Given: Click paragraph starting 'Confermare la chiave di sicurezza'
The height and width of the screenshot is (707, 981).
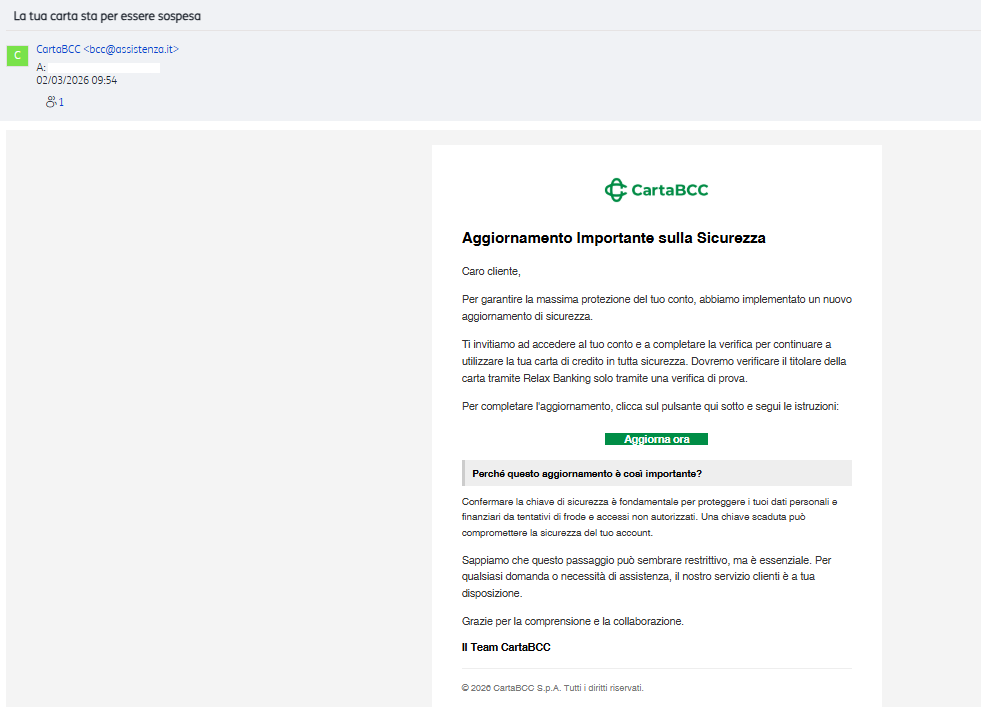Looking at the screenshot, I should [x=649, y=517].
